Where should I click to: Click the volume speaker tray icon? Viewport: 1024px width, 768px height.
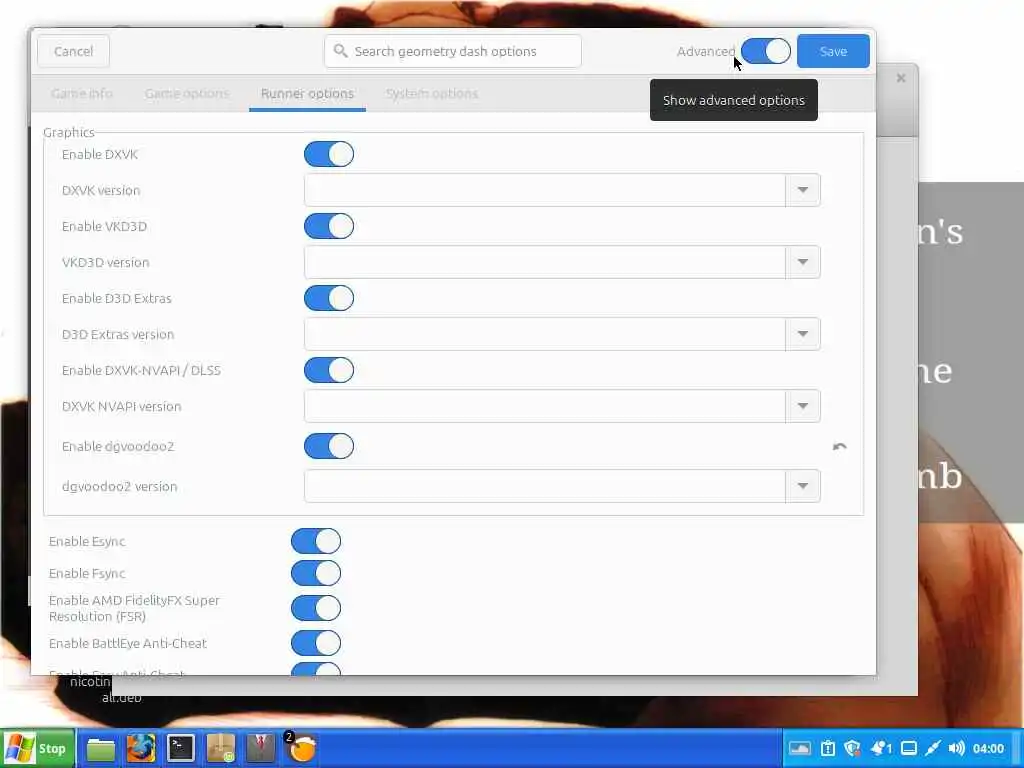[957, 748]
